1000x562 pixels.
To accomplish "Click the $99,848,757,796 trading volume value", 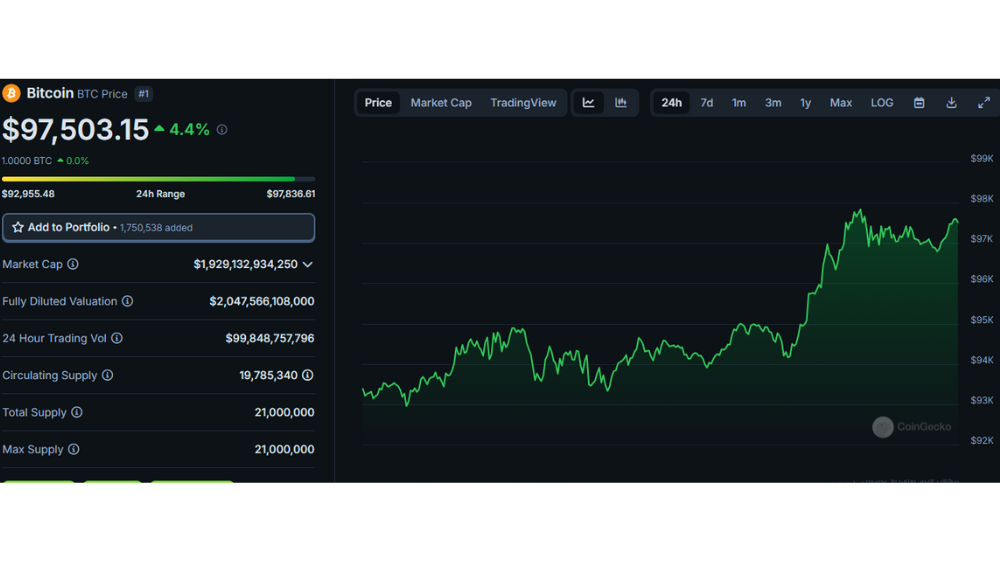I will point(270,338).
